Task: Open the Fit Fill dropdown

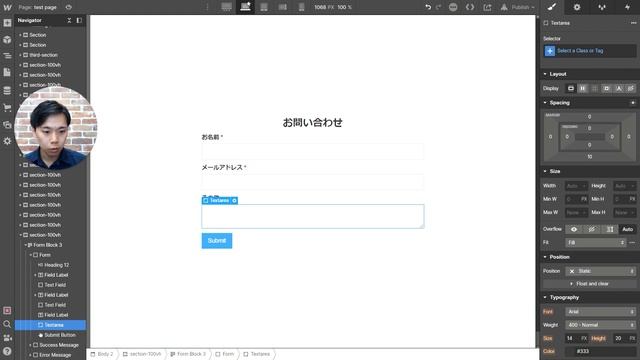Action: coord(596,242)
